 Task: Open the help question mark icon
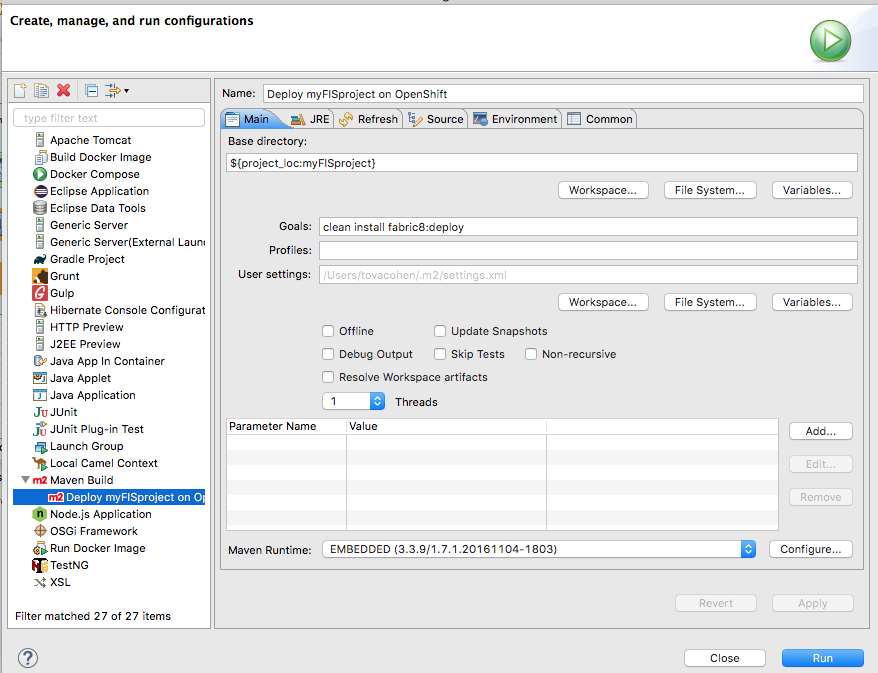[x=27, y=658]
